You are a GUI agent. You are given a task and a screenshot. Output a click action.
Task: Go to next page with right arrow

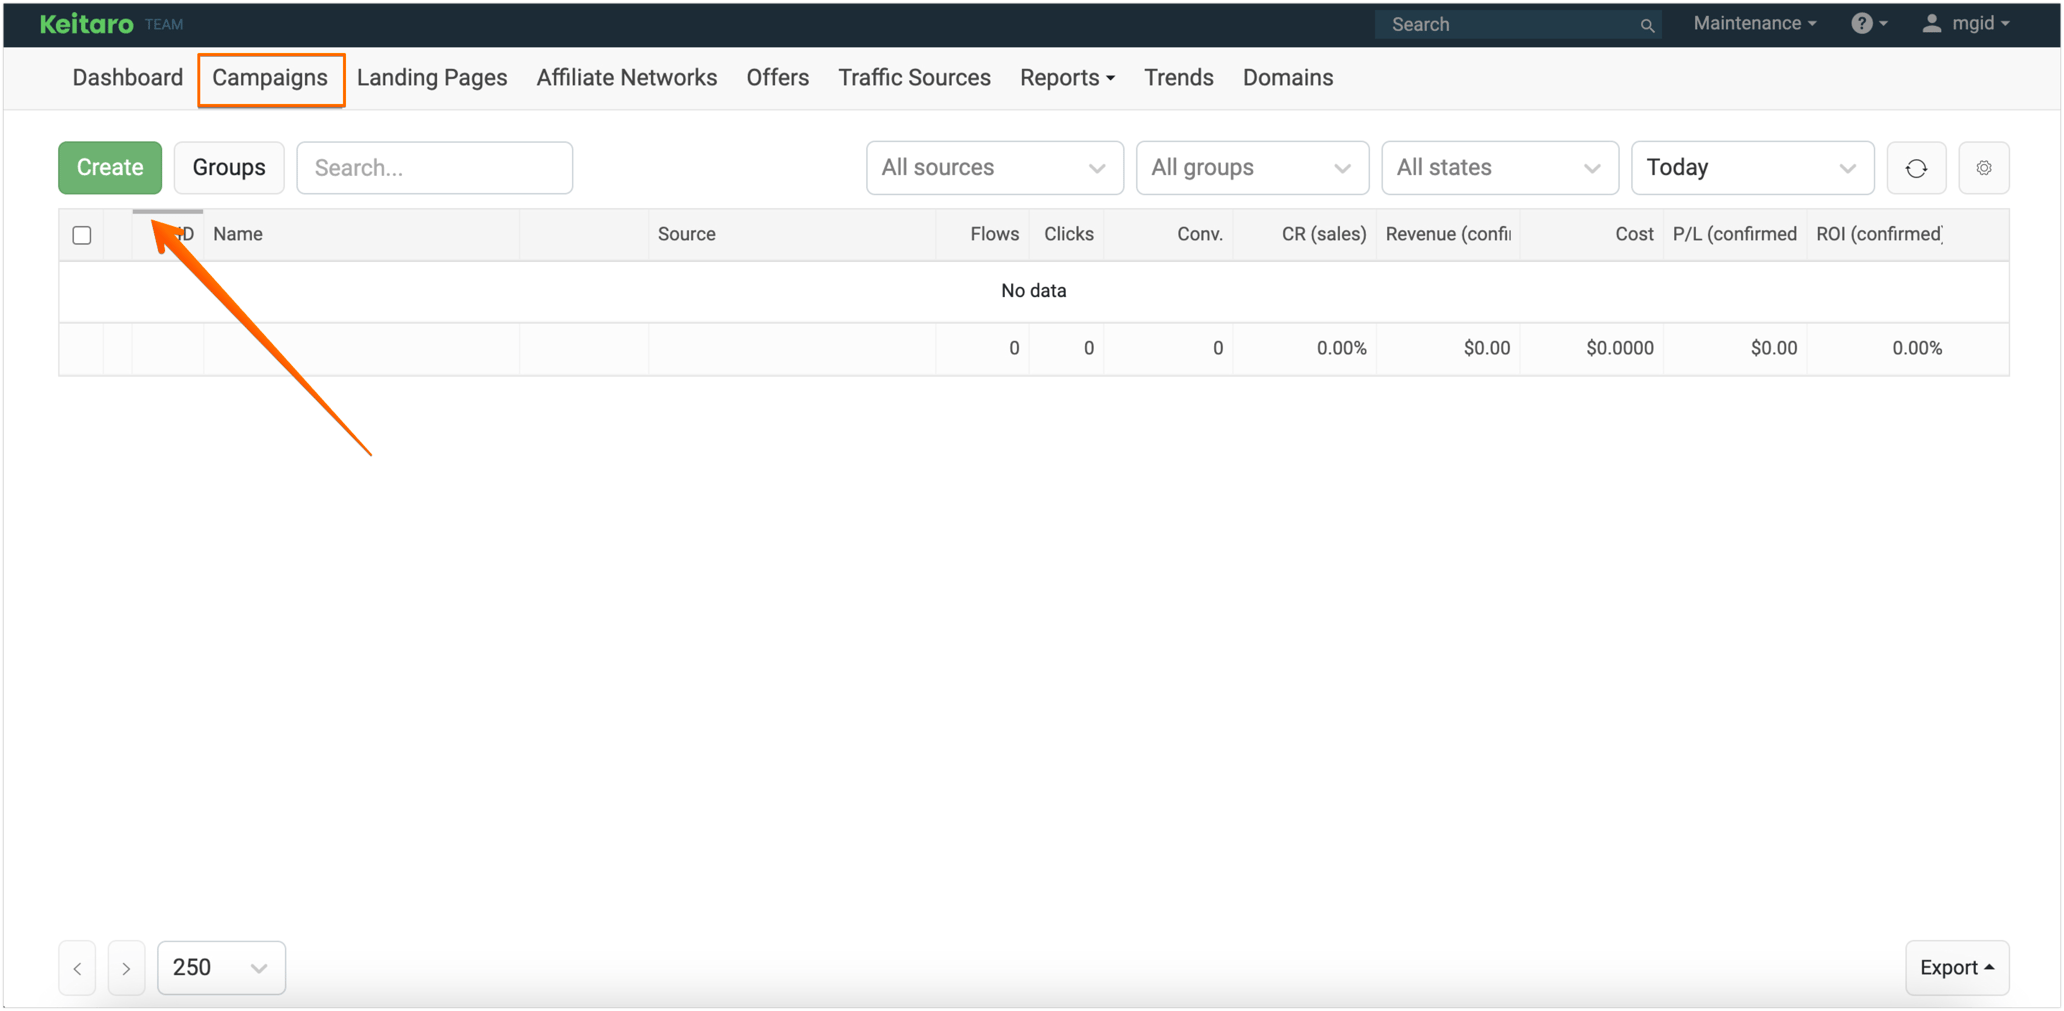coord(126,967)
